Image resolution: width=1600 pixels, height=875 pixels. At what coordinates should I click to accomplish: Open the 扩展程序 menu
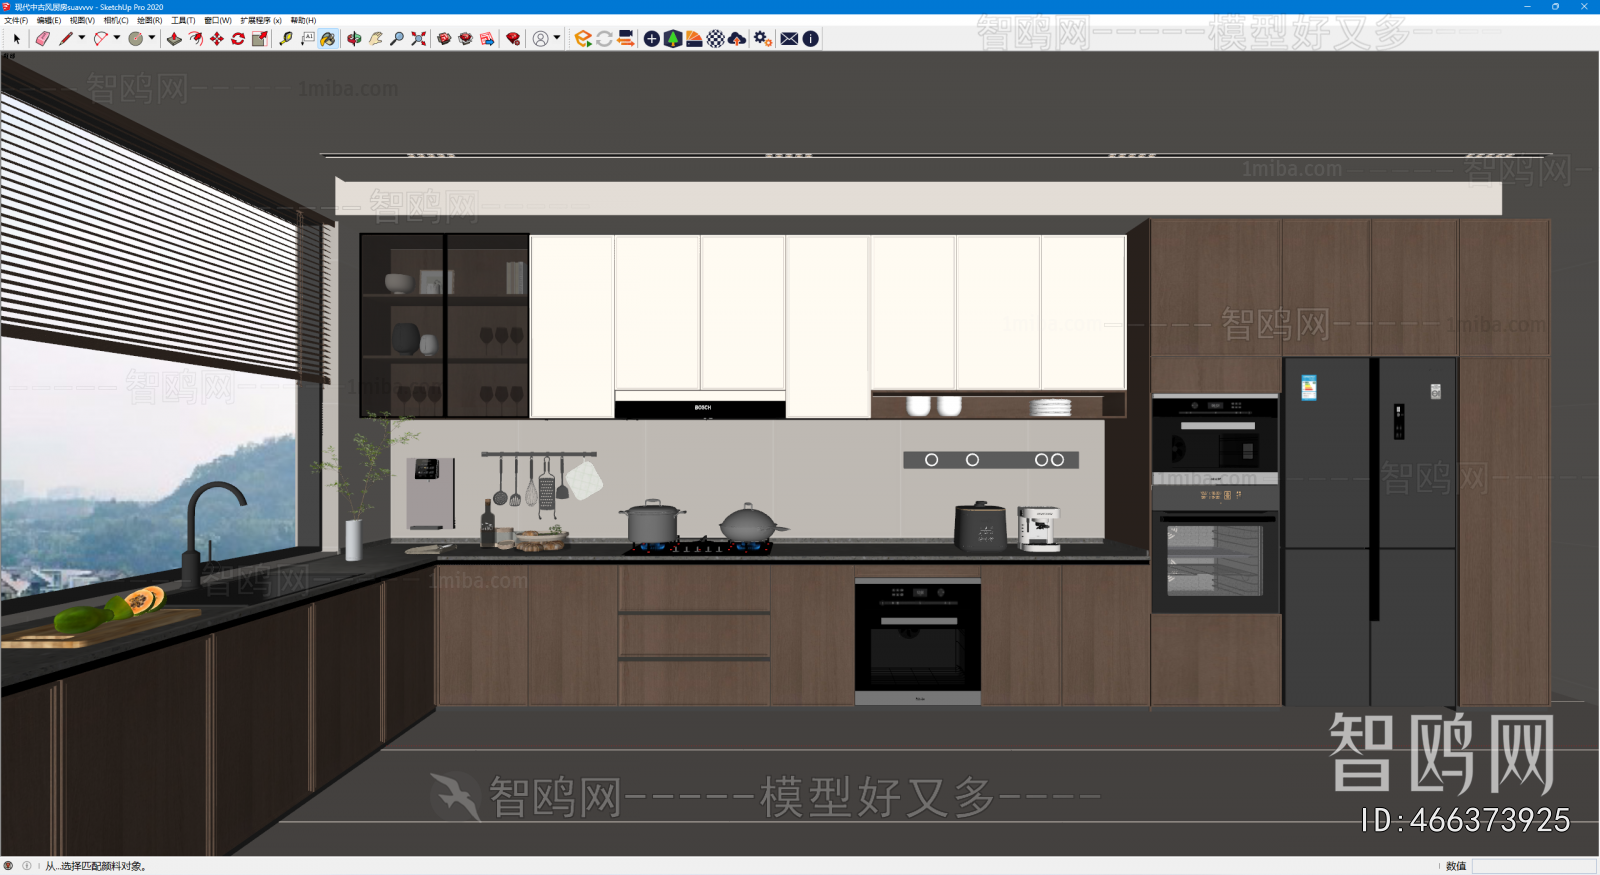point(261,20)
